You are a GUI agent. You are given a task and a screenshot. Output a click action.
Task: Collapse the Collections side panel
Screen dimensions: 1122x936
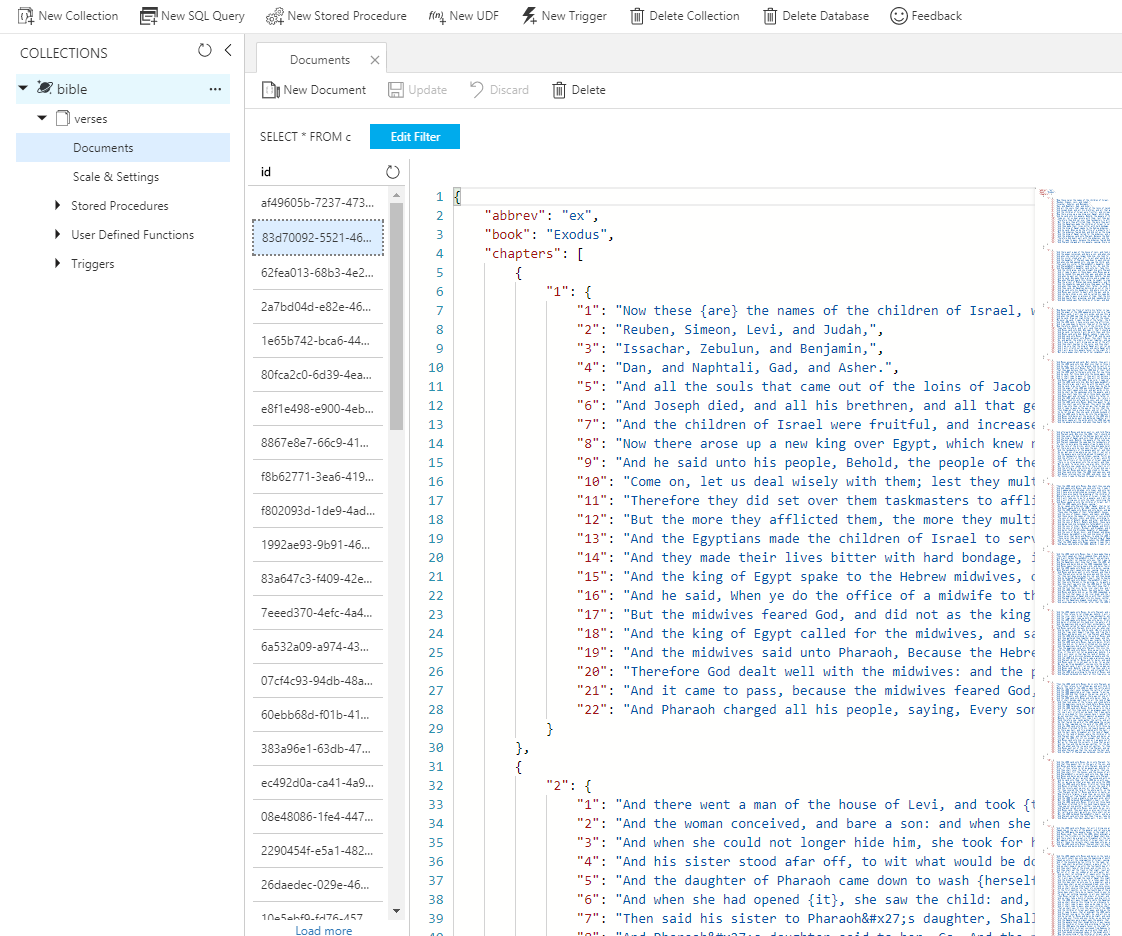point(228,51)
